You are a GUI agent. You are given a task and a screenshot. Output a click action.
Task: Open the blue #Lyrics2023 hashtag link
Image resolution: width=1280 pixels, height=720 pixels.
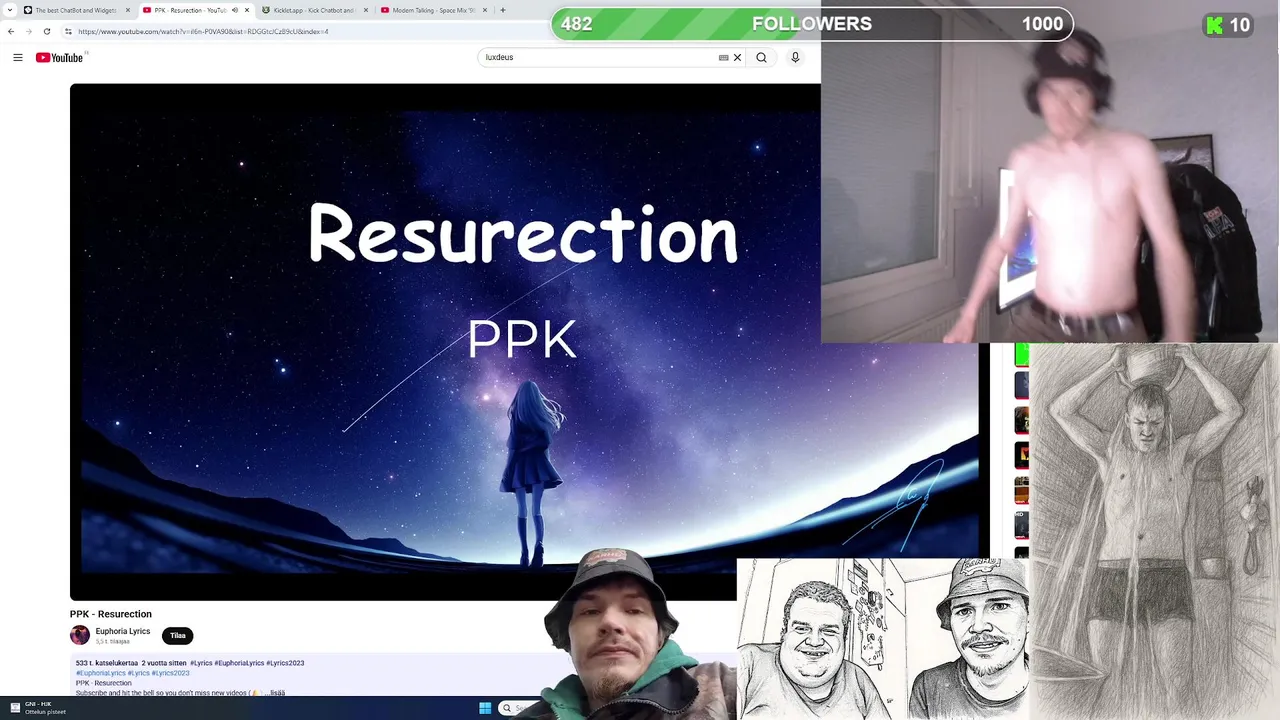coord(170,673)
